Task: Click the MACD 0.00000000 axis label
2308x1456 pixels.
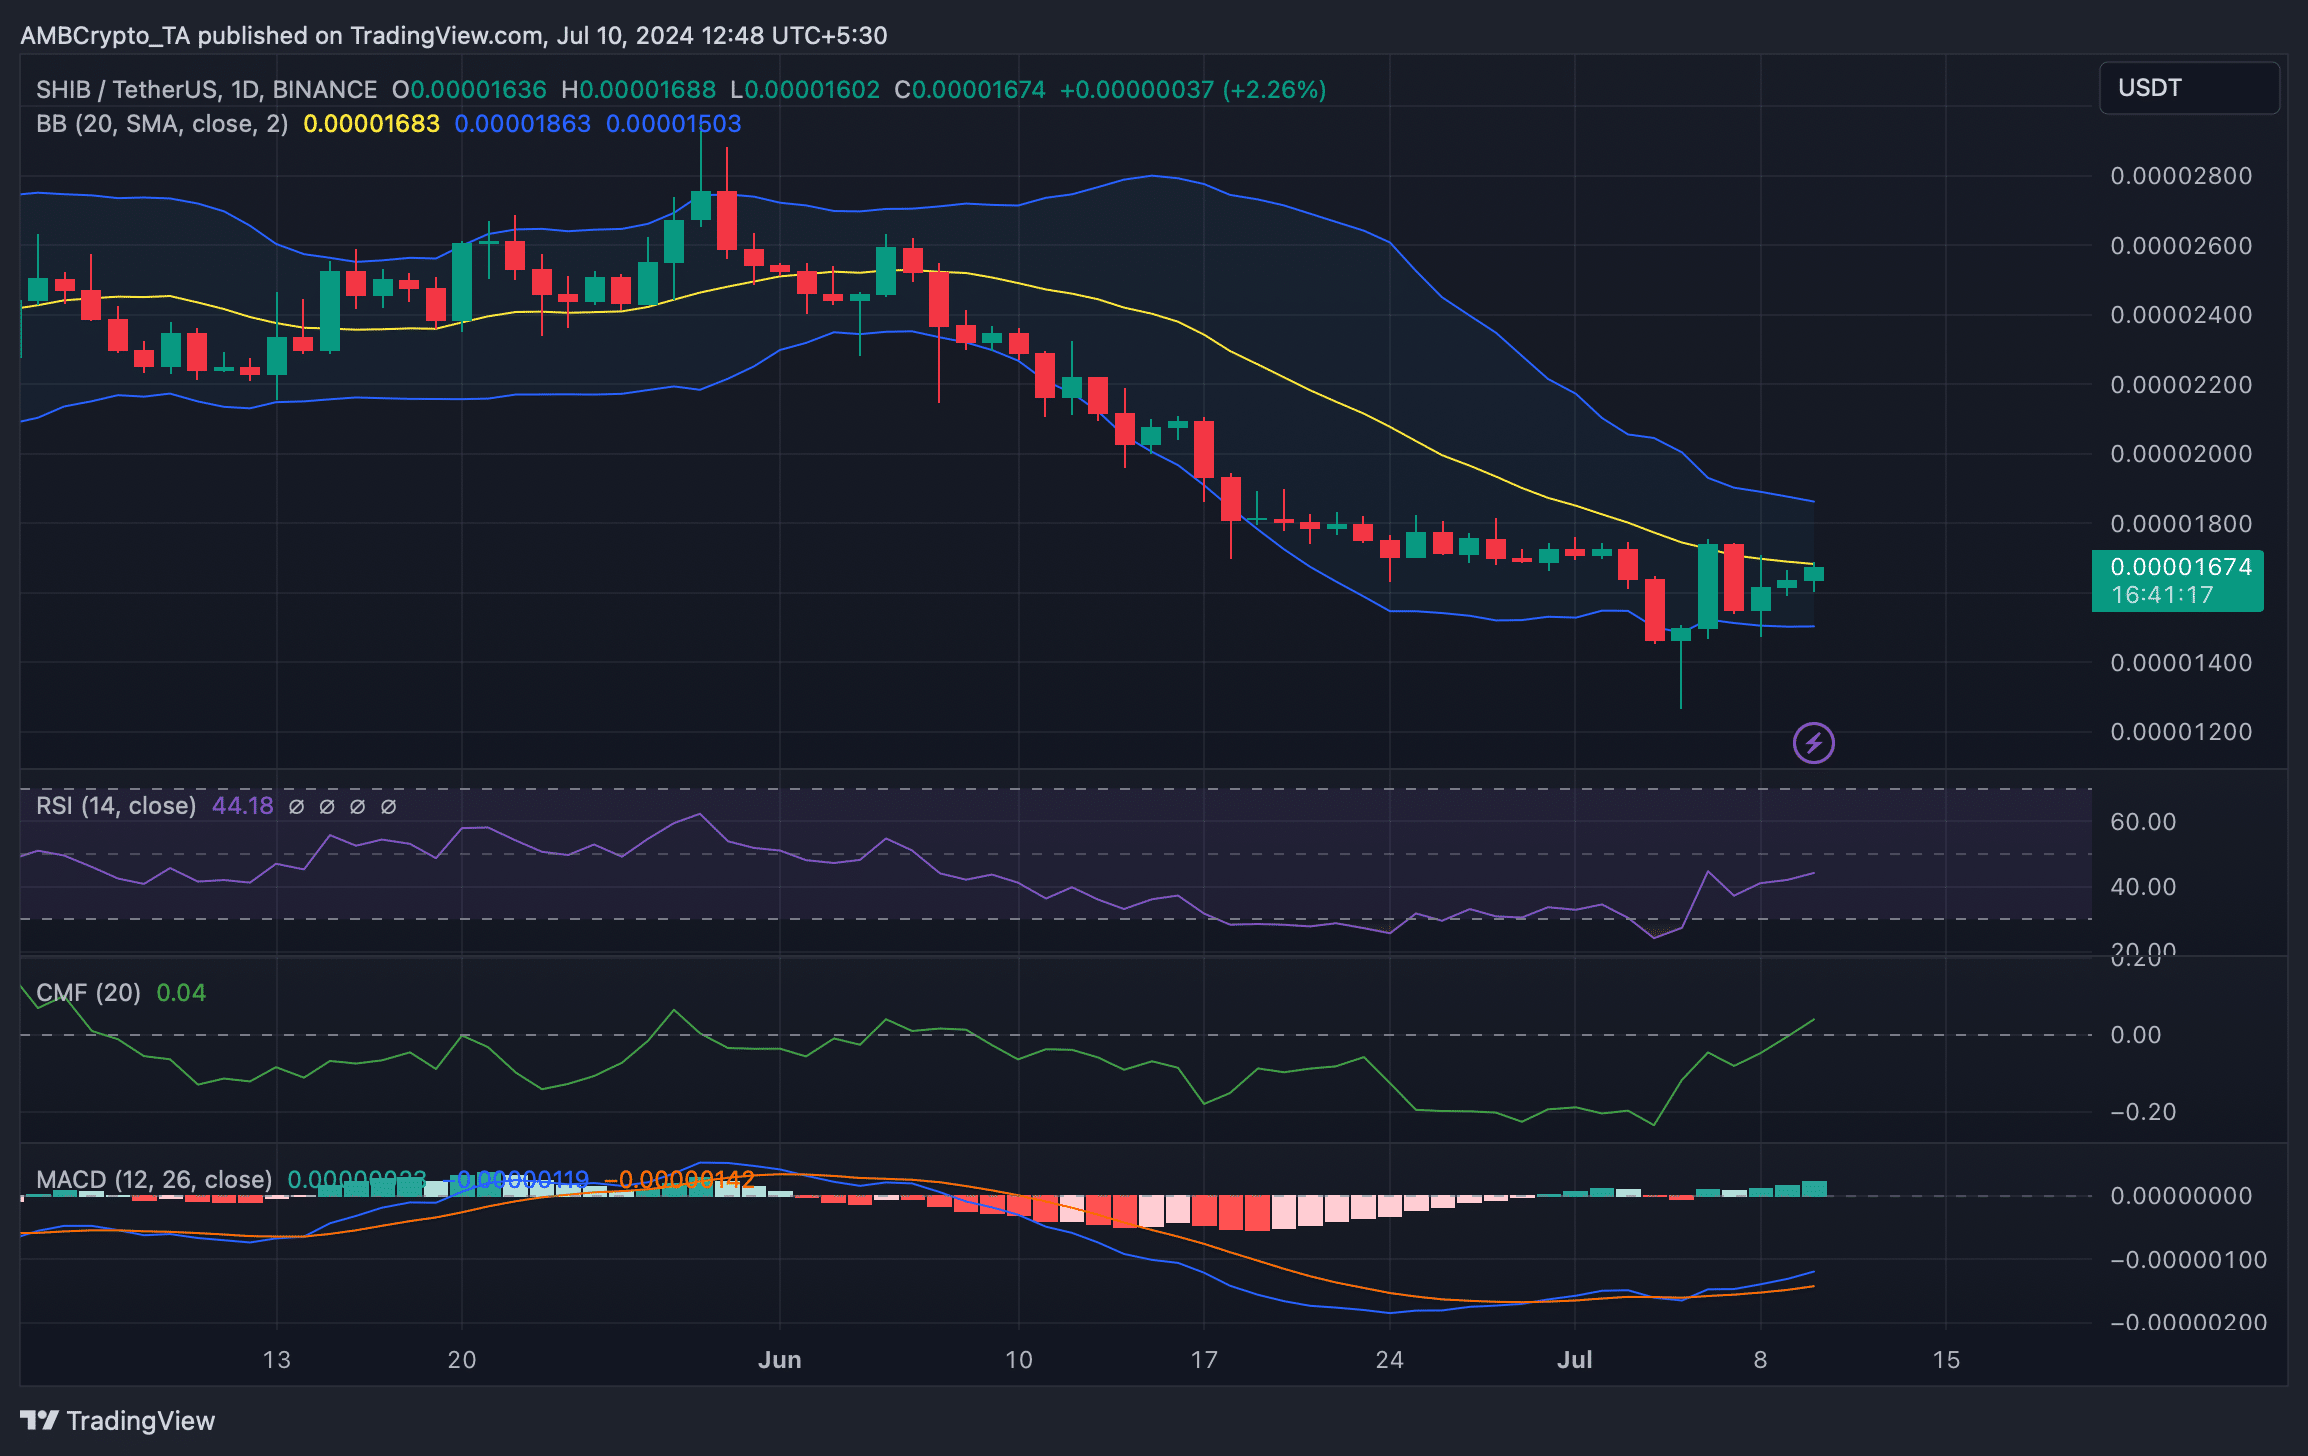Action: 2181,1196
